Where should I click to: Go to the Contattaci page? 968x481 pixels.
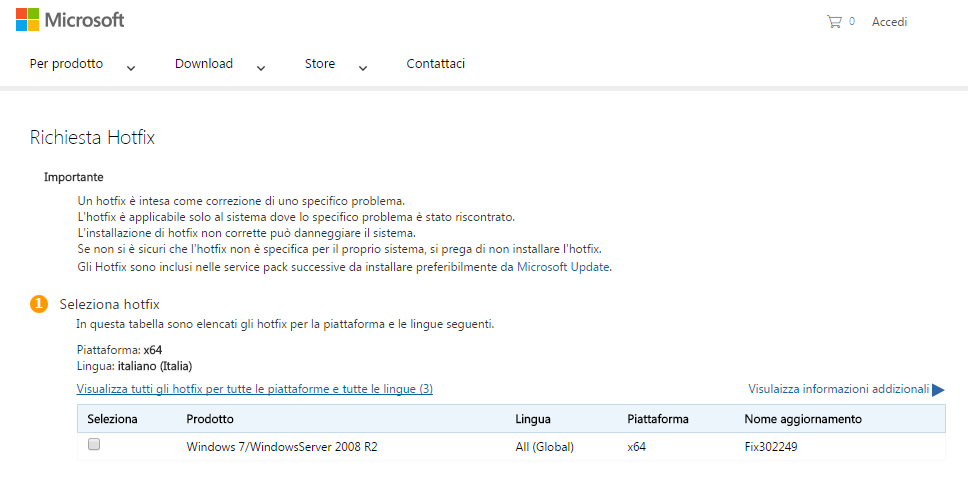435,64
